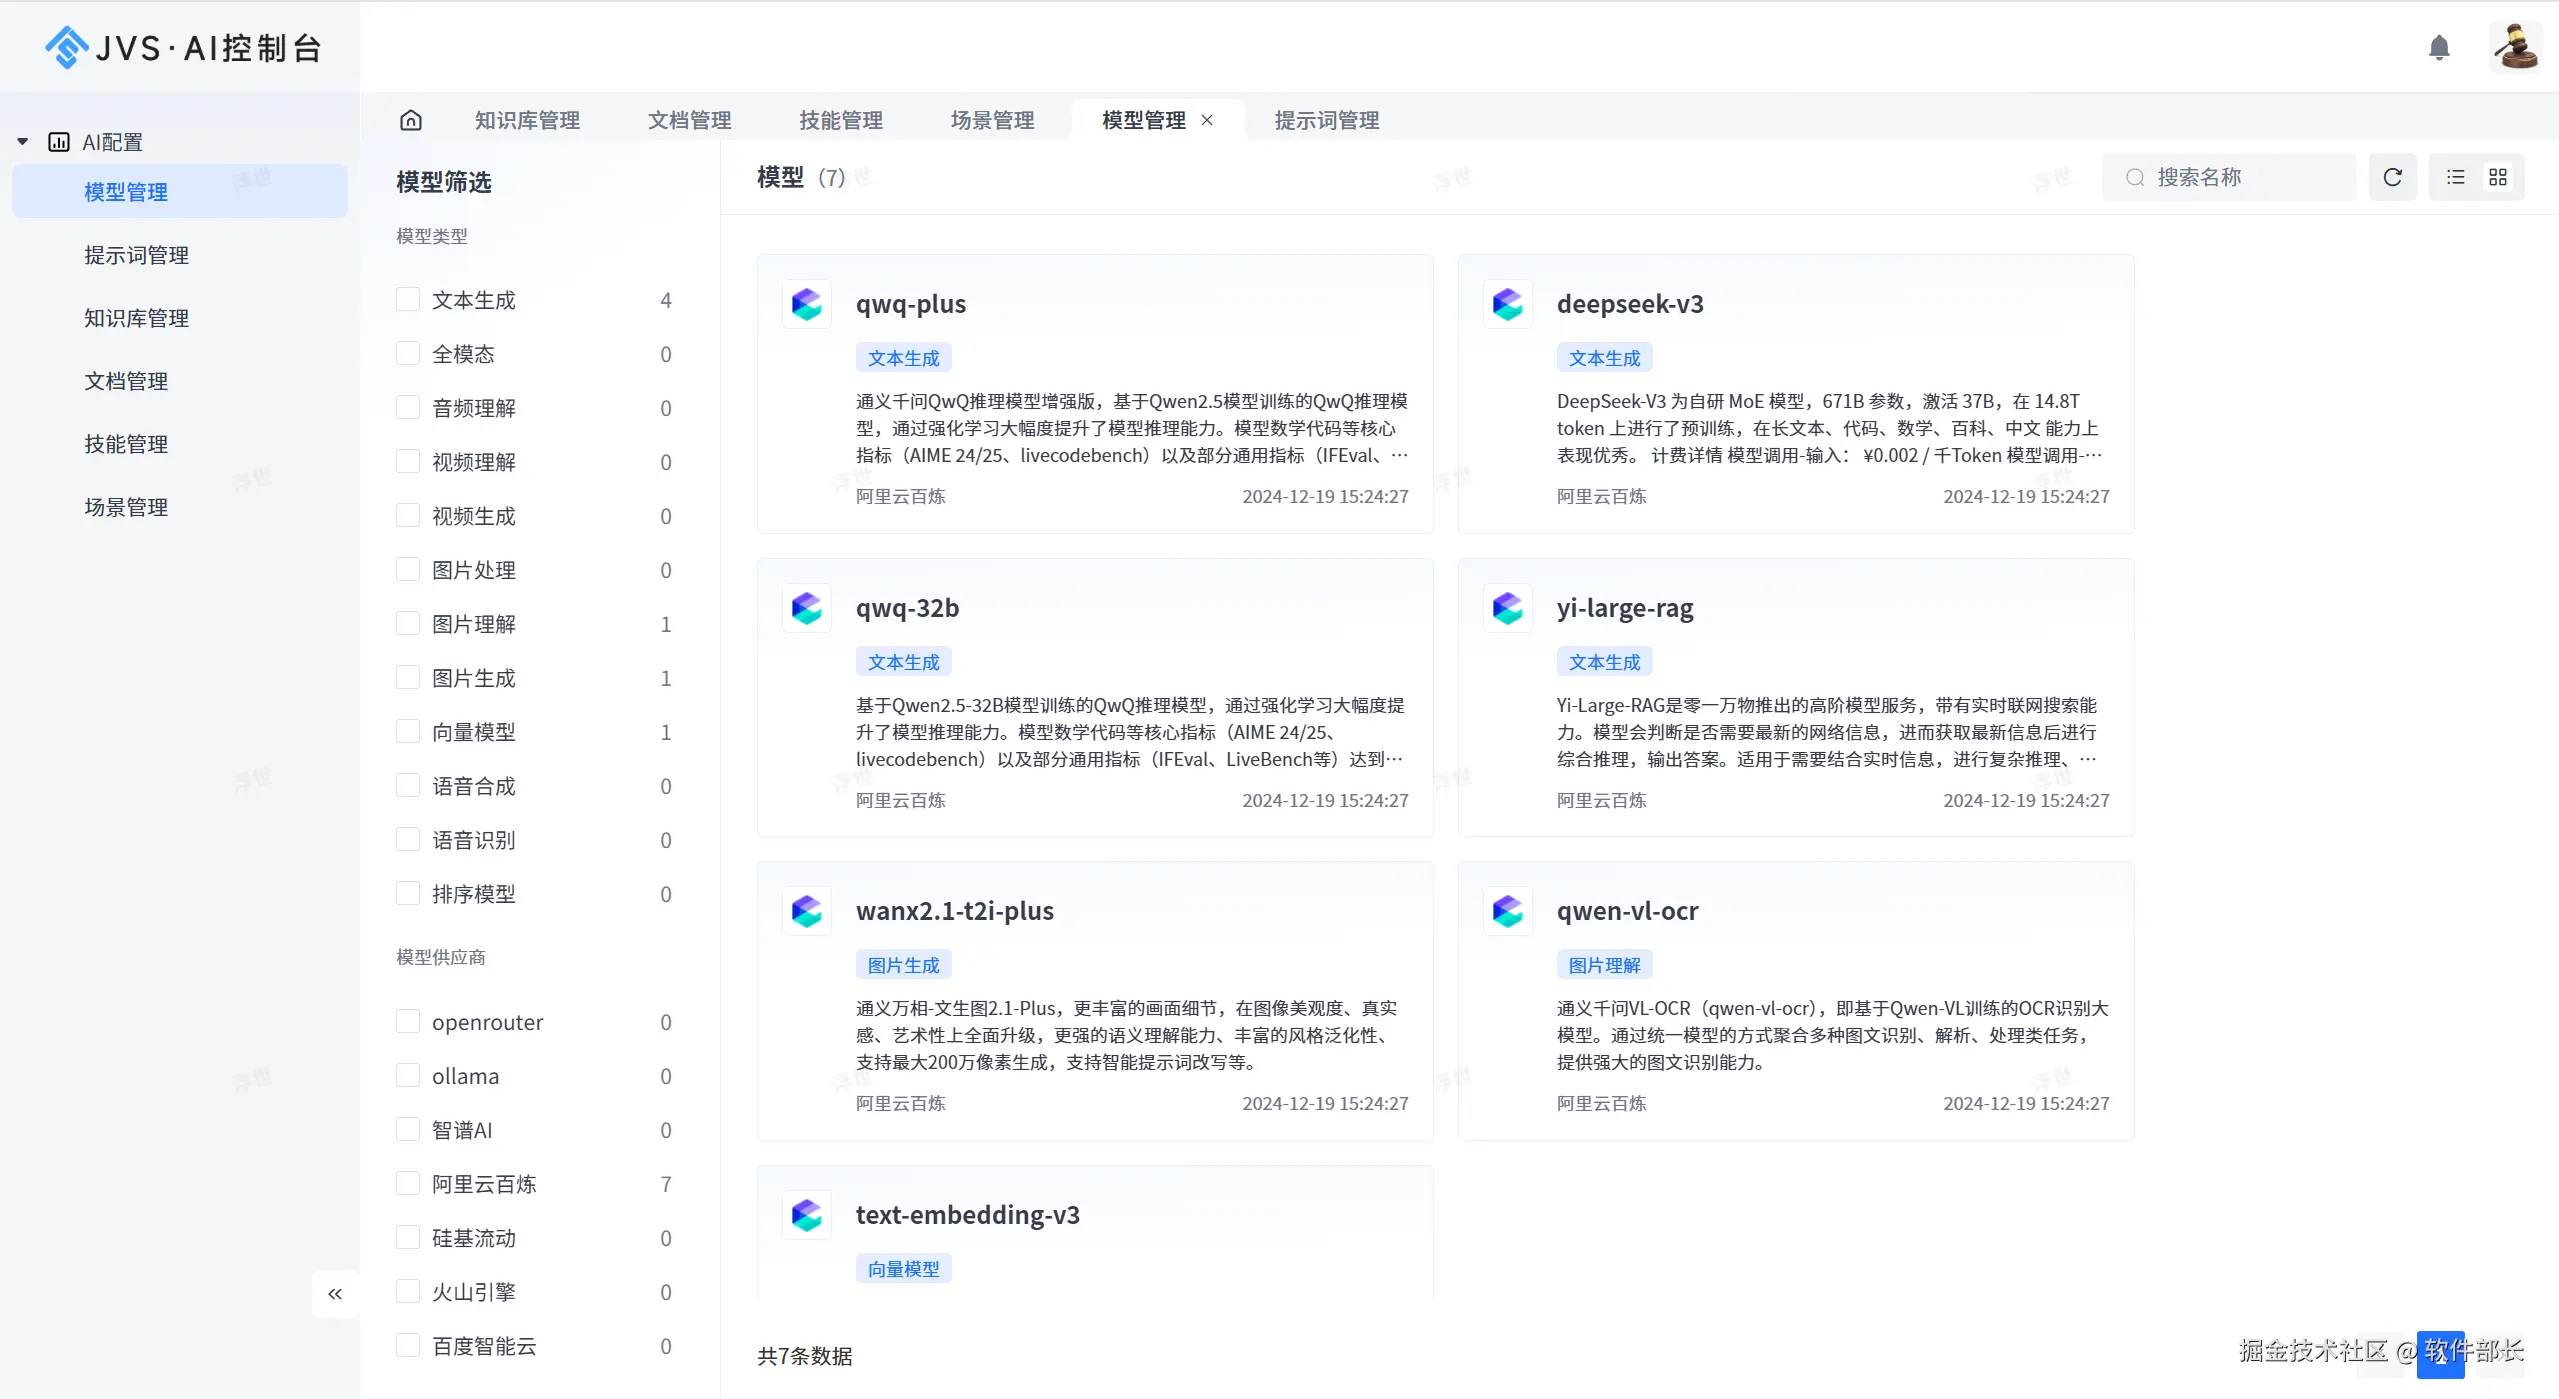
Task: Click the 图片生成 tag on wanx2.1-t2i-plus
Action: coord(903,965)
